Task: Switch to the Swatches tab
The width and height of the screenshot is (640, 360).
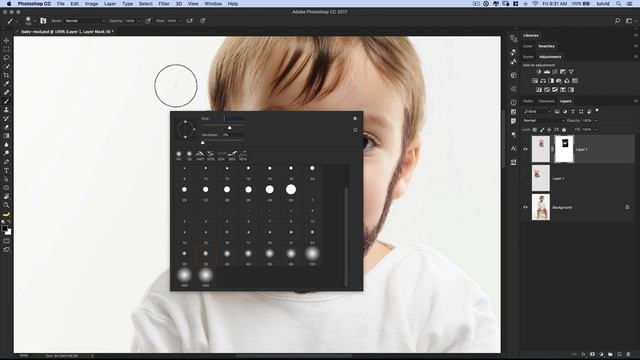Action: [x=546, y=46]
